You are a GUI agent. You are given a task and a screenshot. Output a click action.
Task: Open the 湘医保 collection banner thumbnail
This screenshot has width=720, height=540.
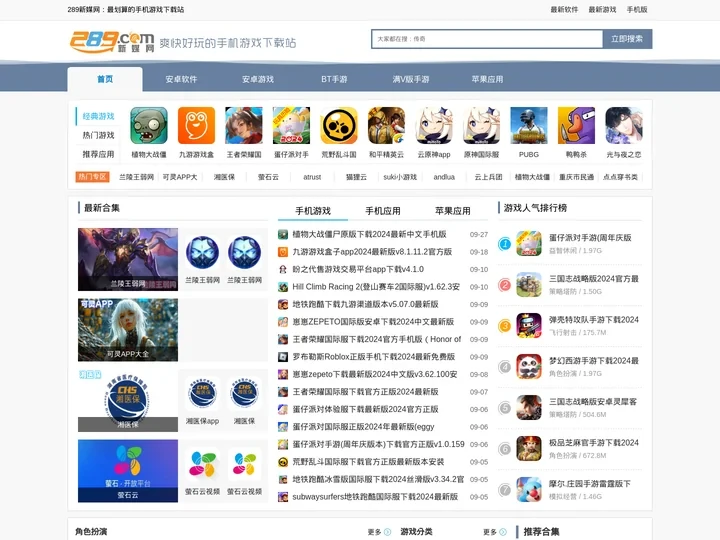pos(128,400)
